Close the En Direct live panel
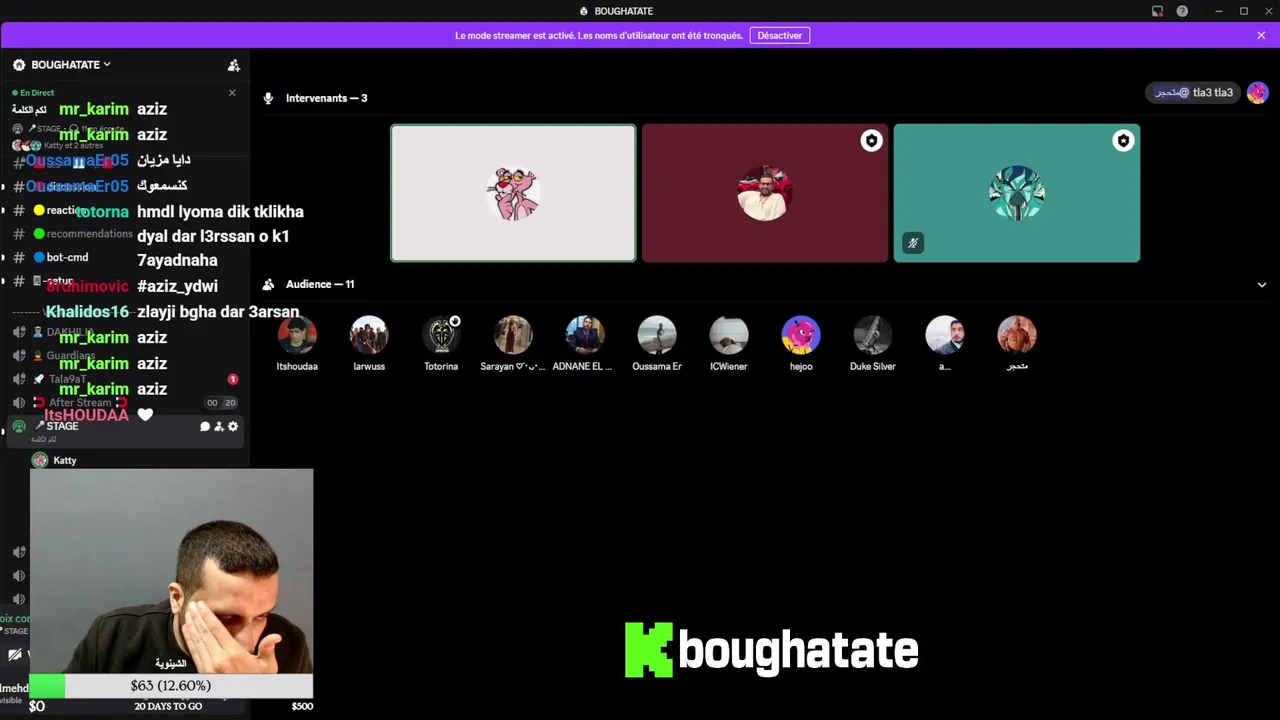Viewport: 1280px width, 720px height. [x=232, y=93]
